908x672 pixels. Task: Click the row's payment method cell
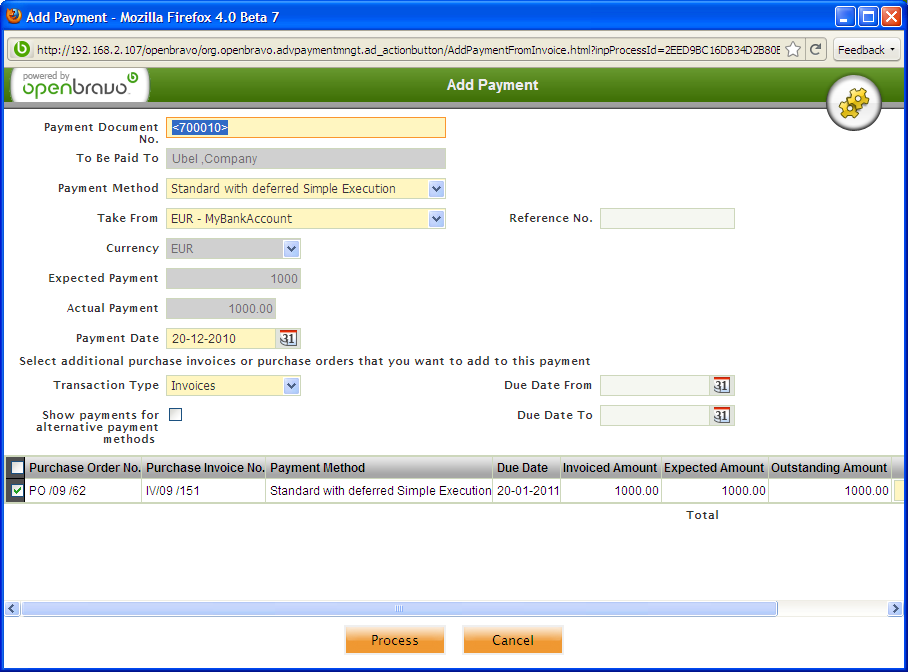tap(379, 491)
